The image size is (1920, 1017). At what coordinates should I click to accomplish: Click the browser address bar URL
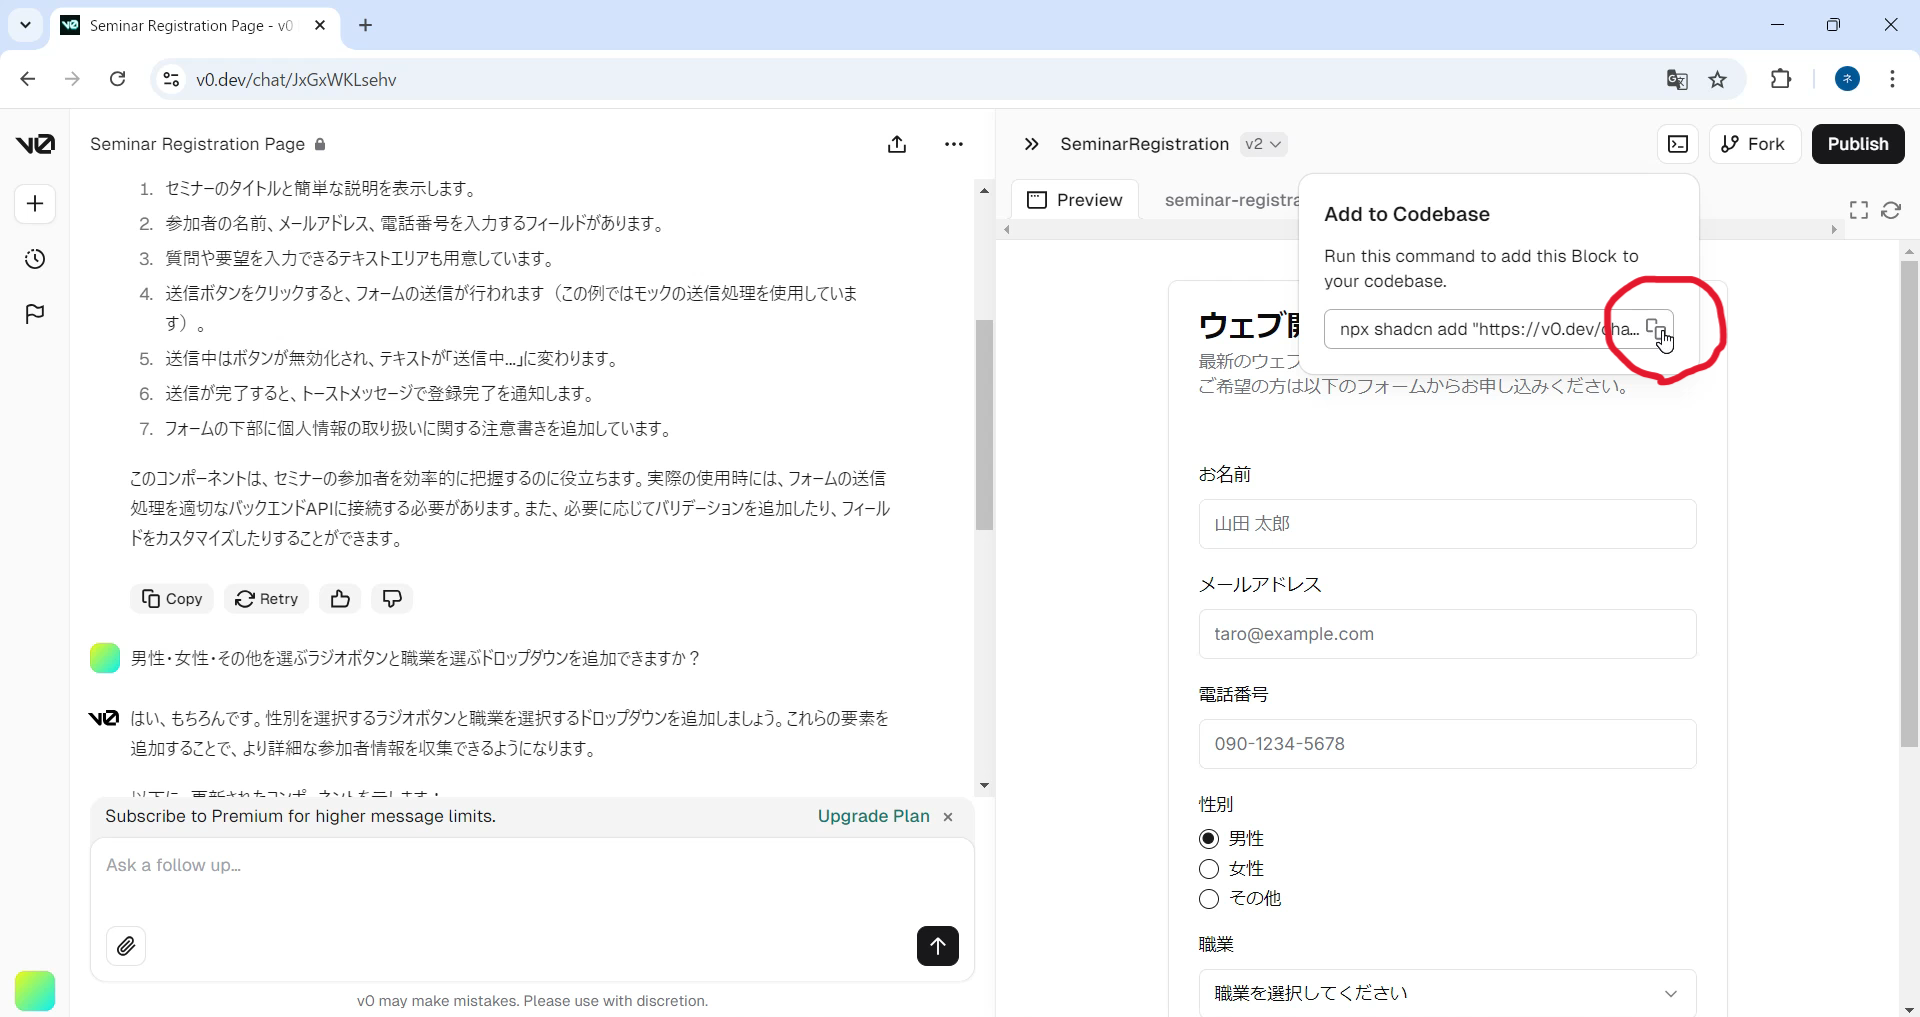pos(296,80)
